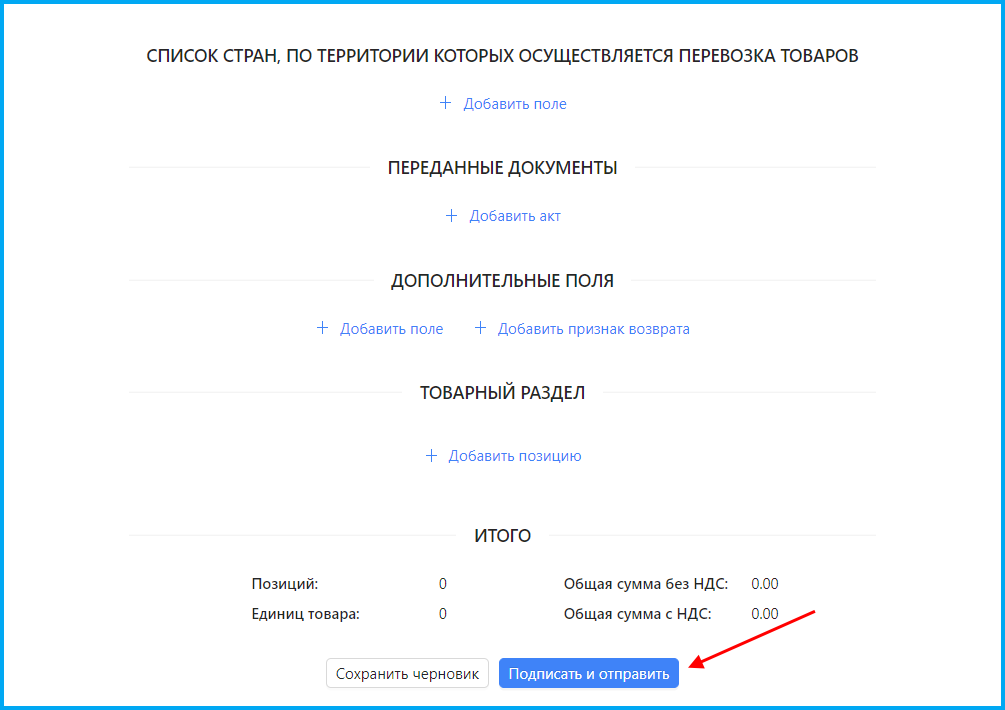Screen dimensions: 1005x710
Task: Click the plus icon beside 'Добавить позицию'
Action: [431, 456]
